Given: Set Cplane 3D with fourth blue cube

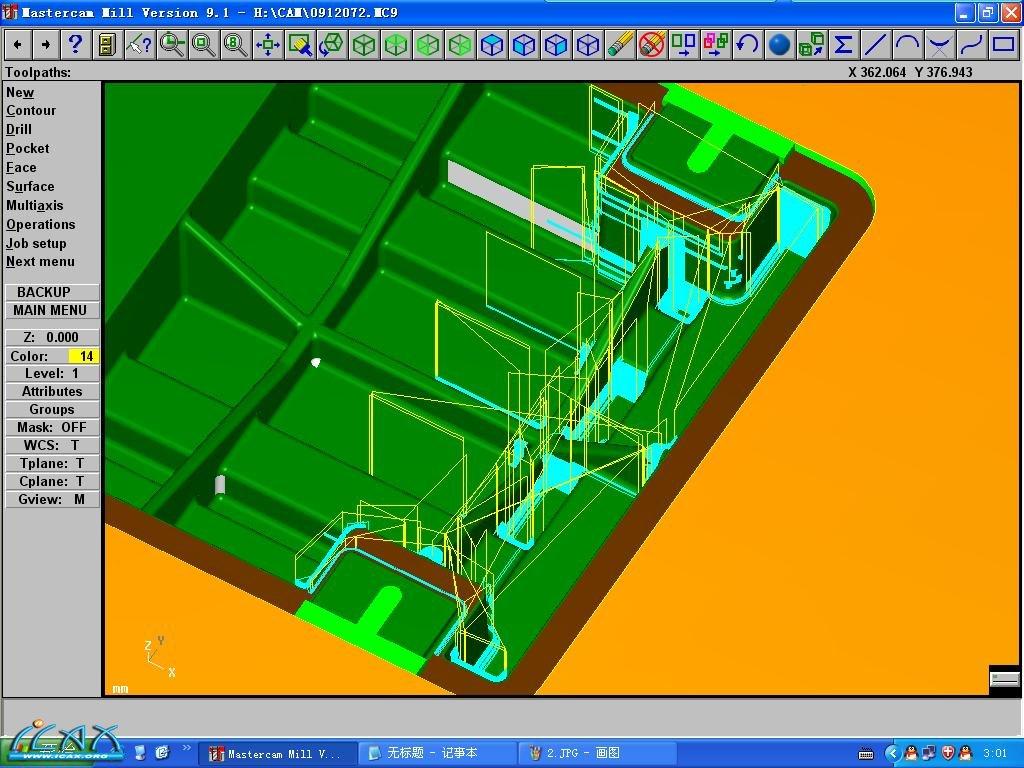Looking at the screenshot, I should (x=587, y=45).
